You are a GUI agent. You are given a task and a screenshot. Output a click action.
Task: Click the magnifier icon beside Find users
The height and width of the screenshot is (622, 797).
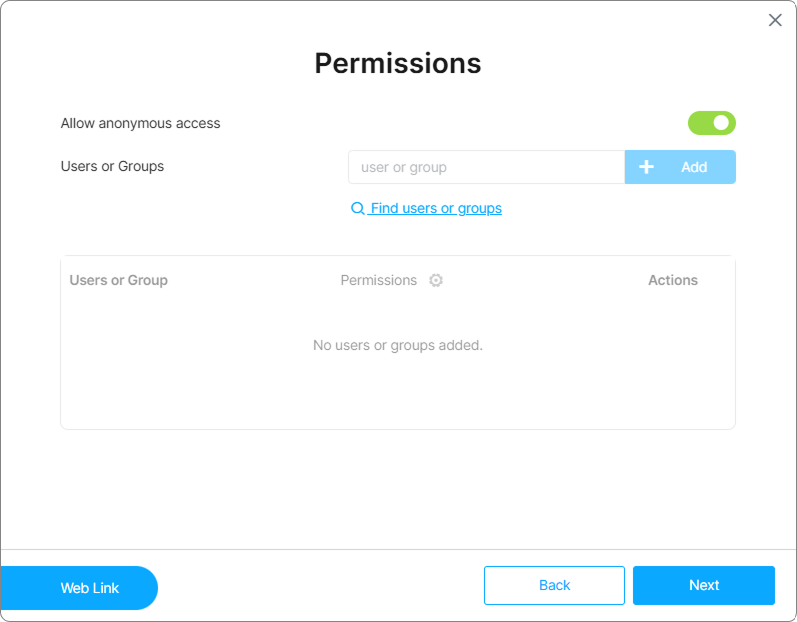[x=357, y=209]
